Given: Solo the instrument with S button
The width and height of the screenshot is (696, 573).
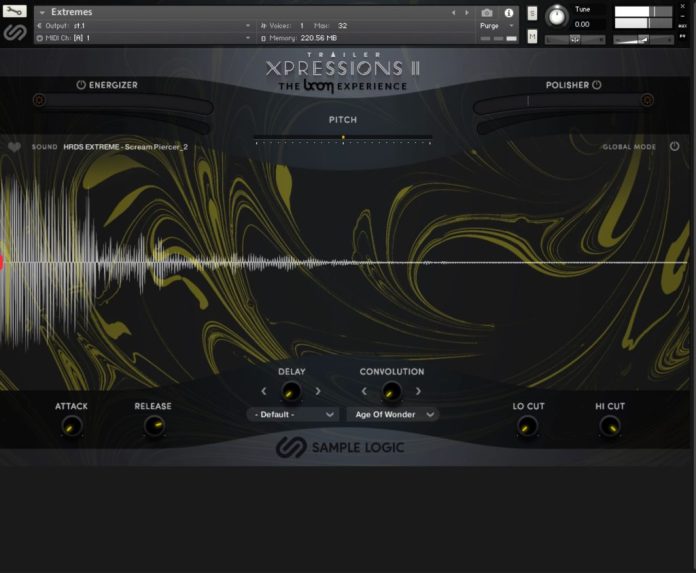Looking at the screenshot, I should (532, 13).
